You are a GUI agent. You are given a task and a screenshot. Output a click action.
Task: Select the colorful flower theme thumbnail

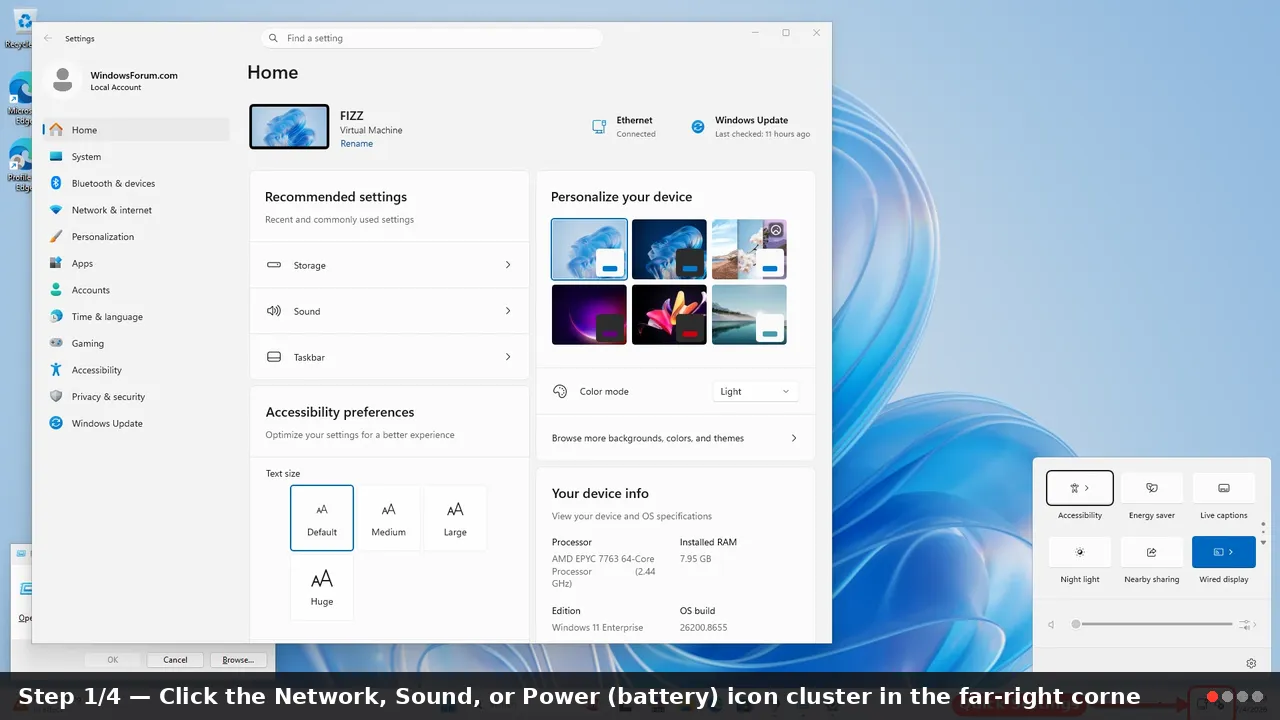click(669, 314)
